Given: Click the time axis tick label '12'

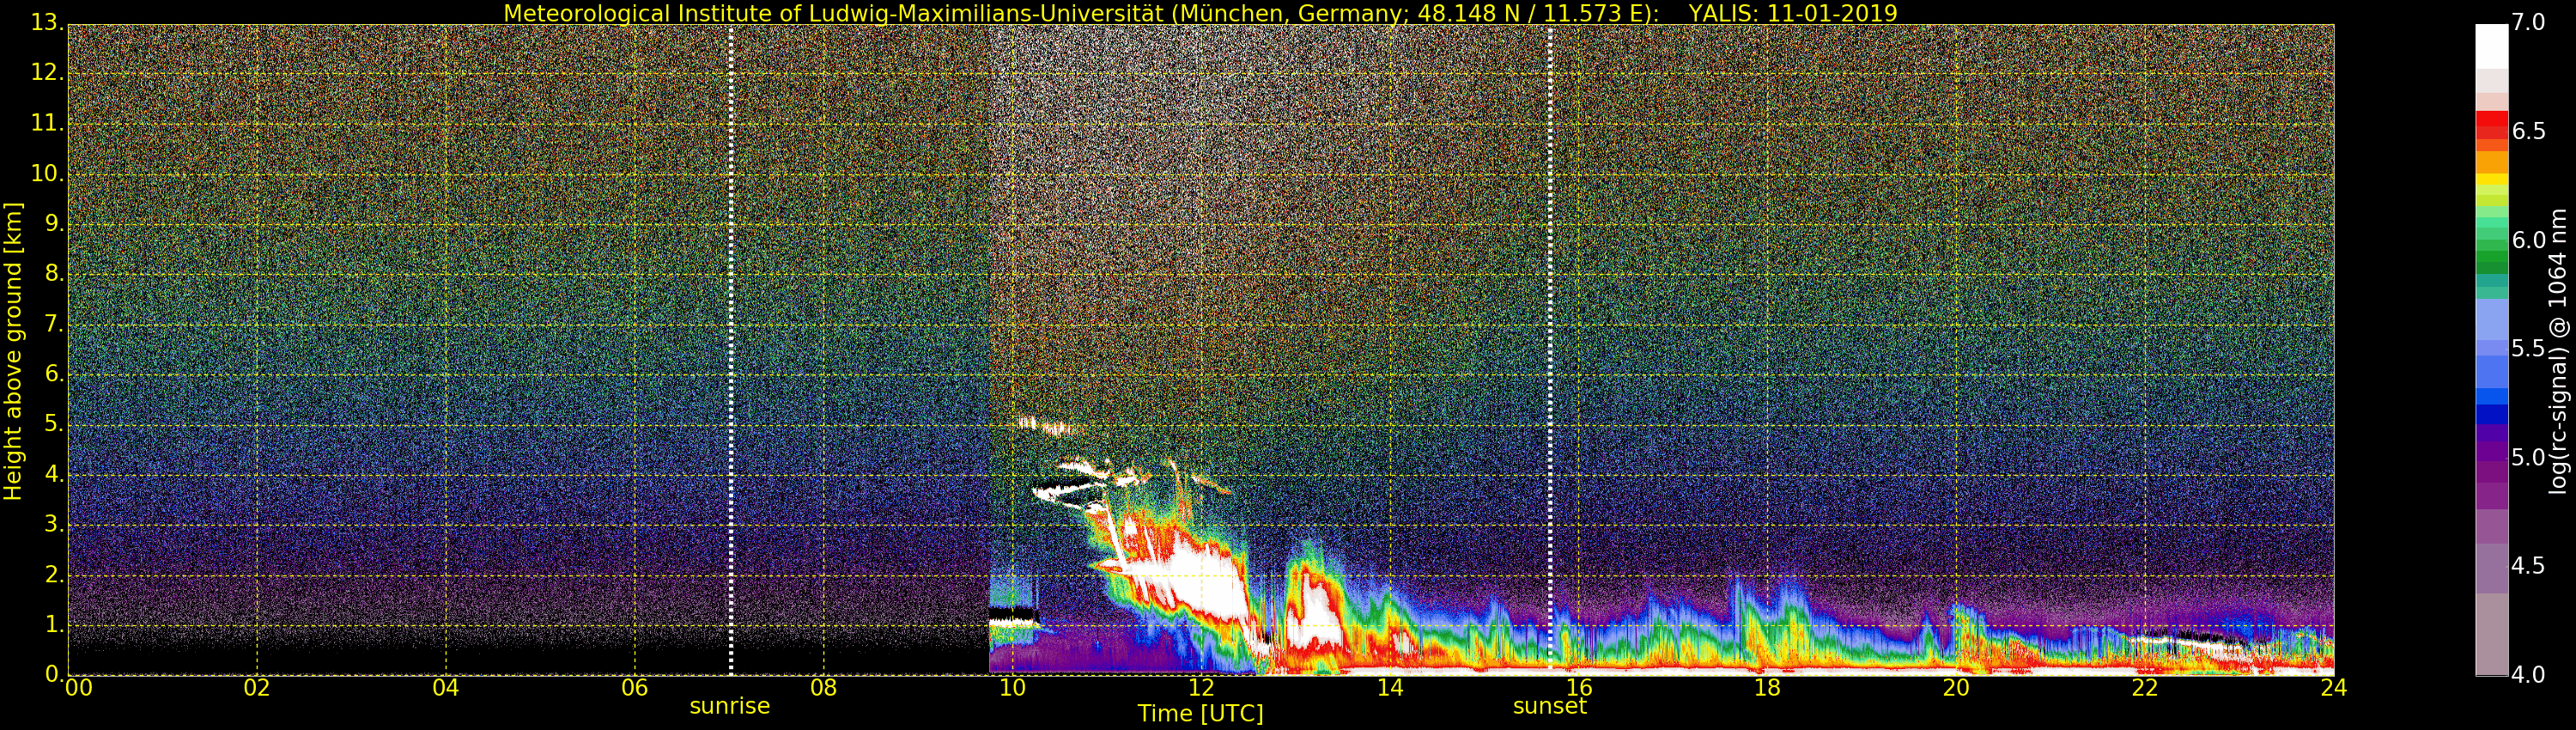Looking at the screenshot, I should (x=1201, y=688).
